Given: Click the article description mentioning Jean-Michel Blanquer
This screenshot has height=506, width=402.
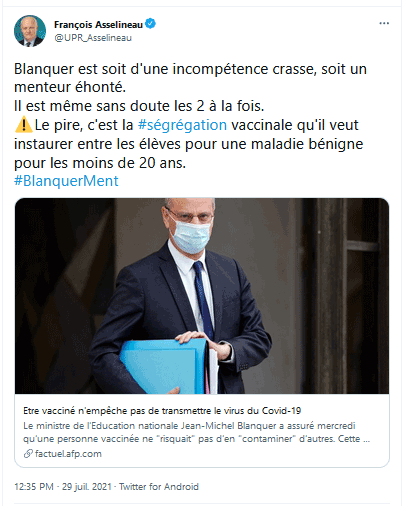Looking at the screenshot, I should pos(196,432).
